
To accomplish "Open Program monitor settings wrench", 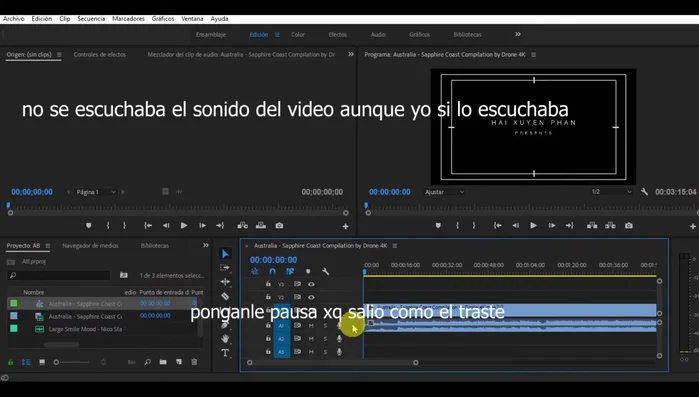I will click(x=644, y=192).
